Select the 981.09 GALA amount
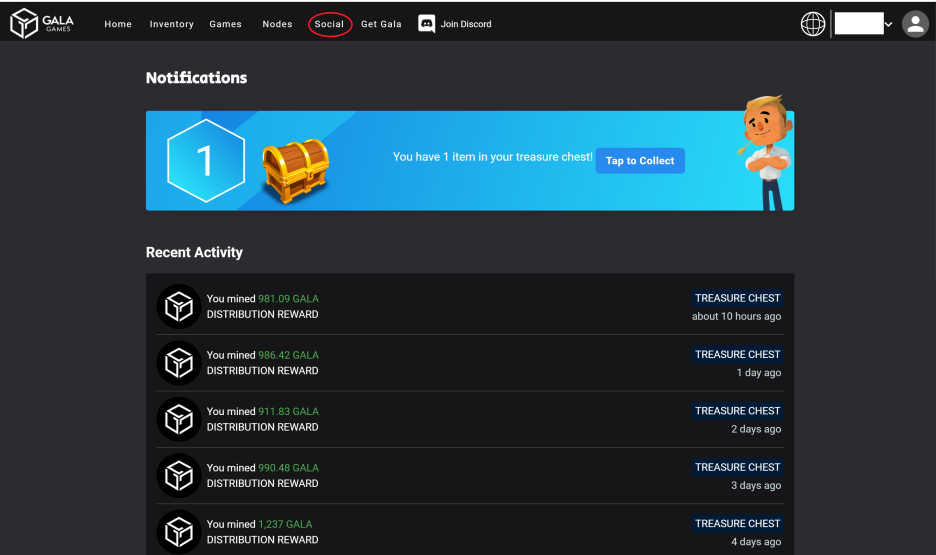Viewport: 936px width, 555px height. 288,299
